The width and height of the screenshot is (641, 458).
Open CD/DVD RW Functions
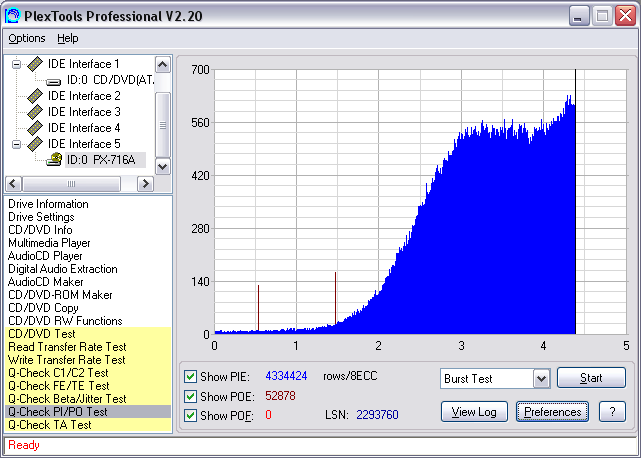click(65, 321)
